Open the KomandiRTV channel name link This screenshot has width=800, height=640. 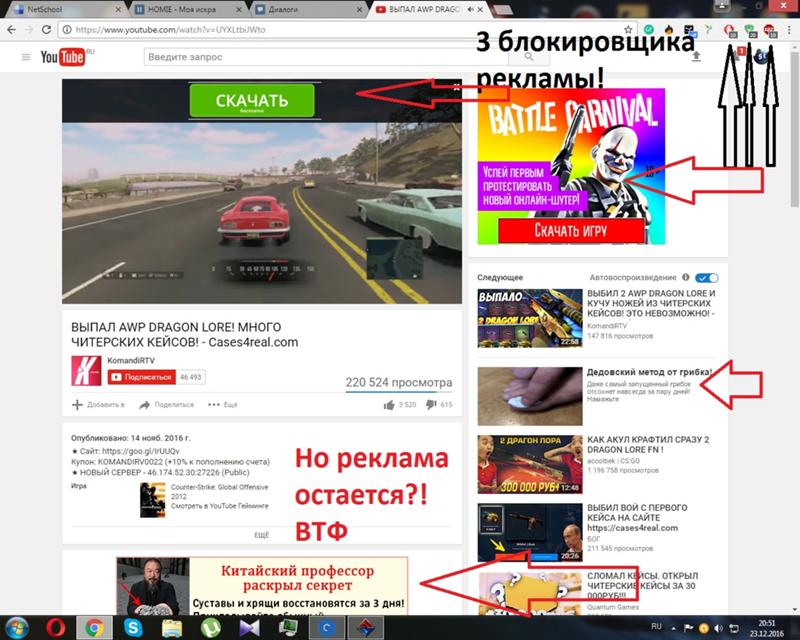point(131,360)
